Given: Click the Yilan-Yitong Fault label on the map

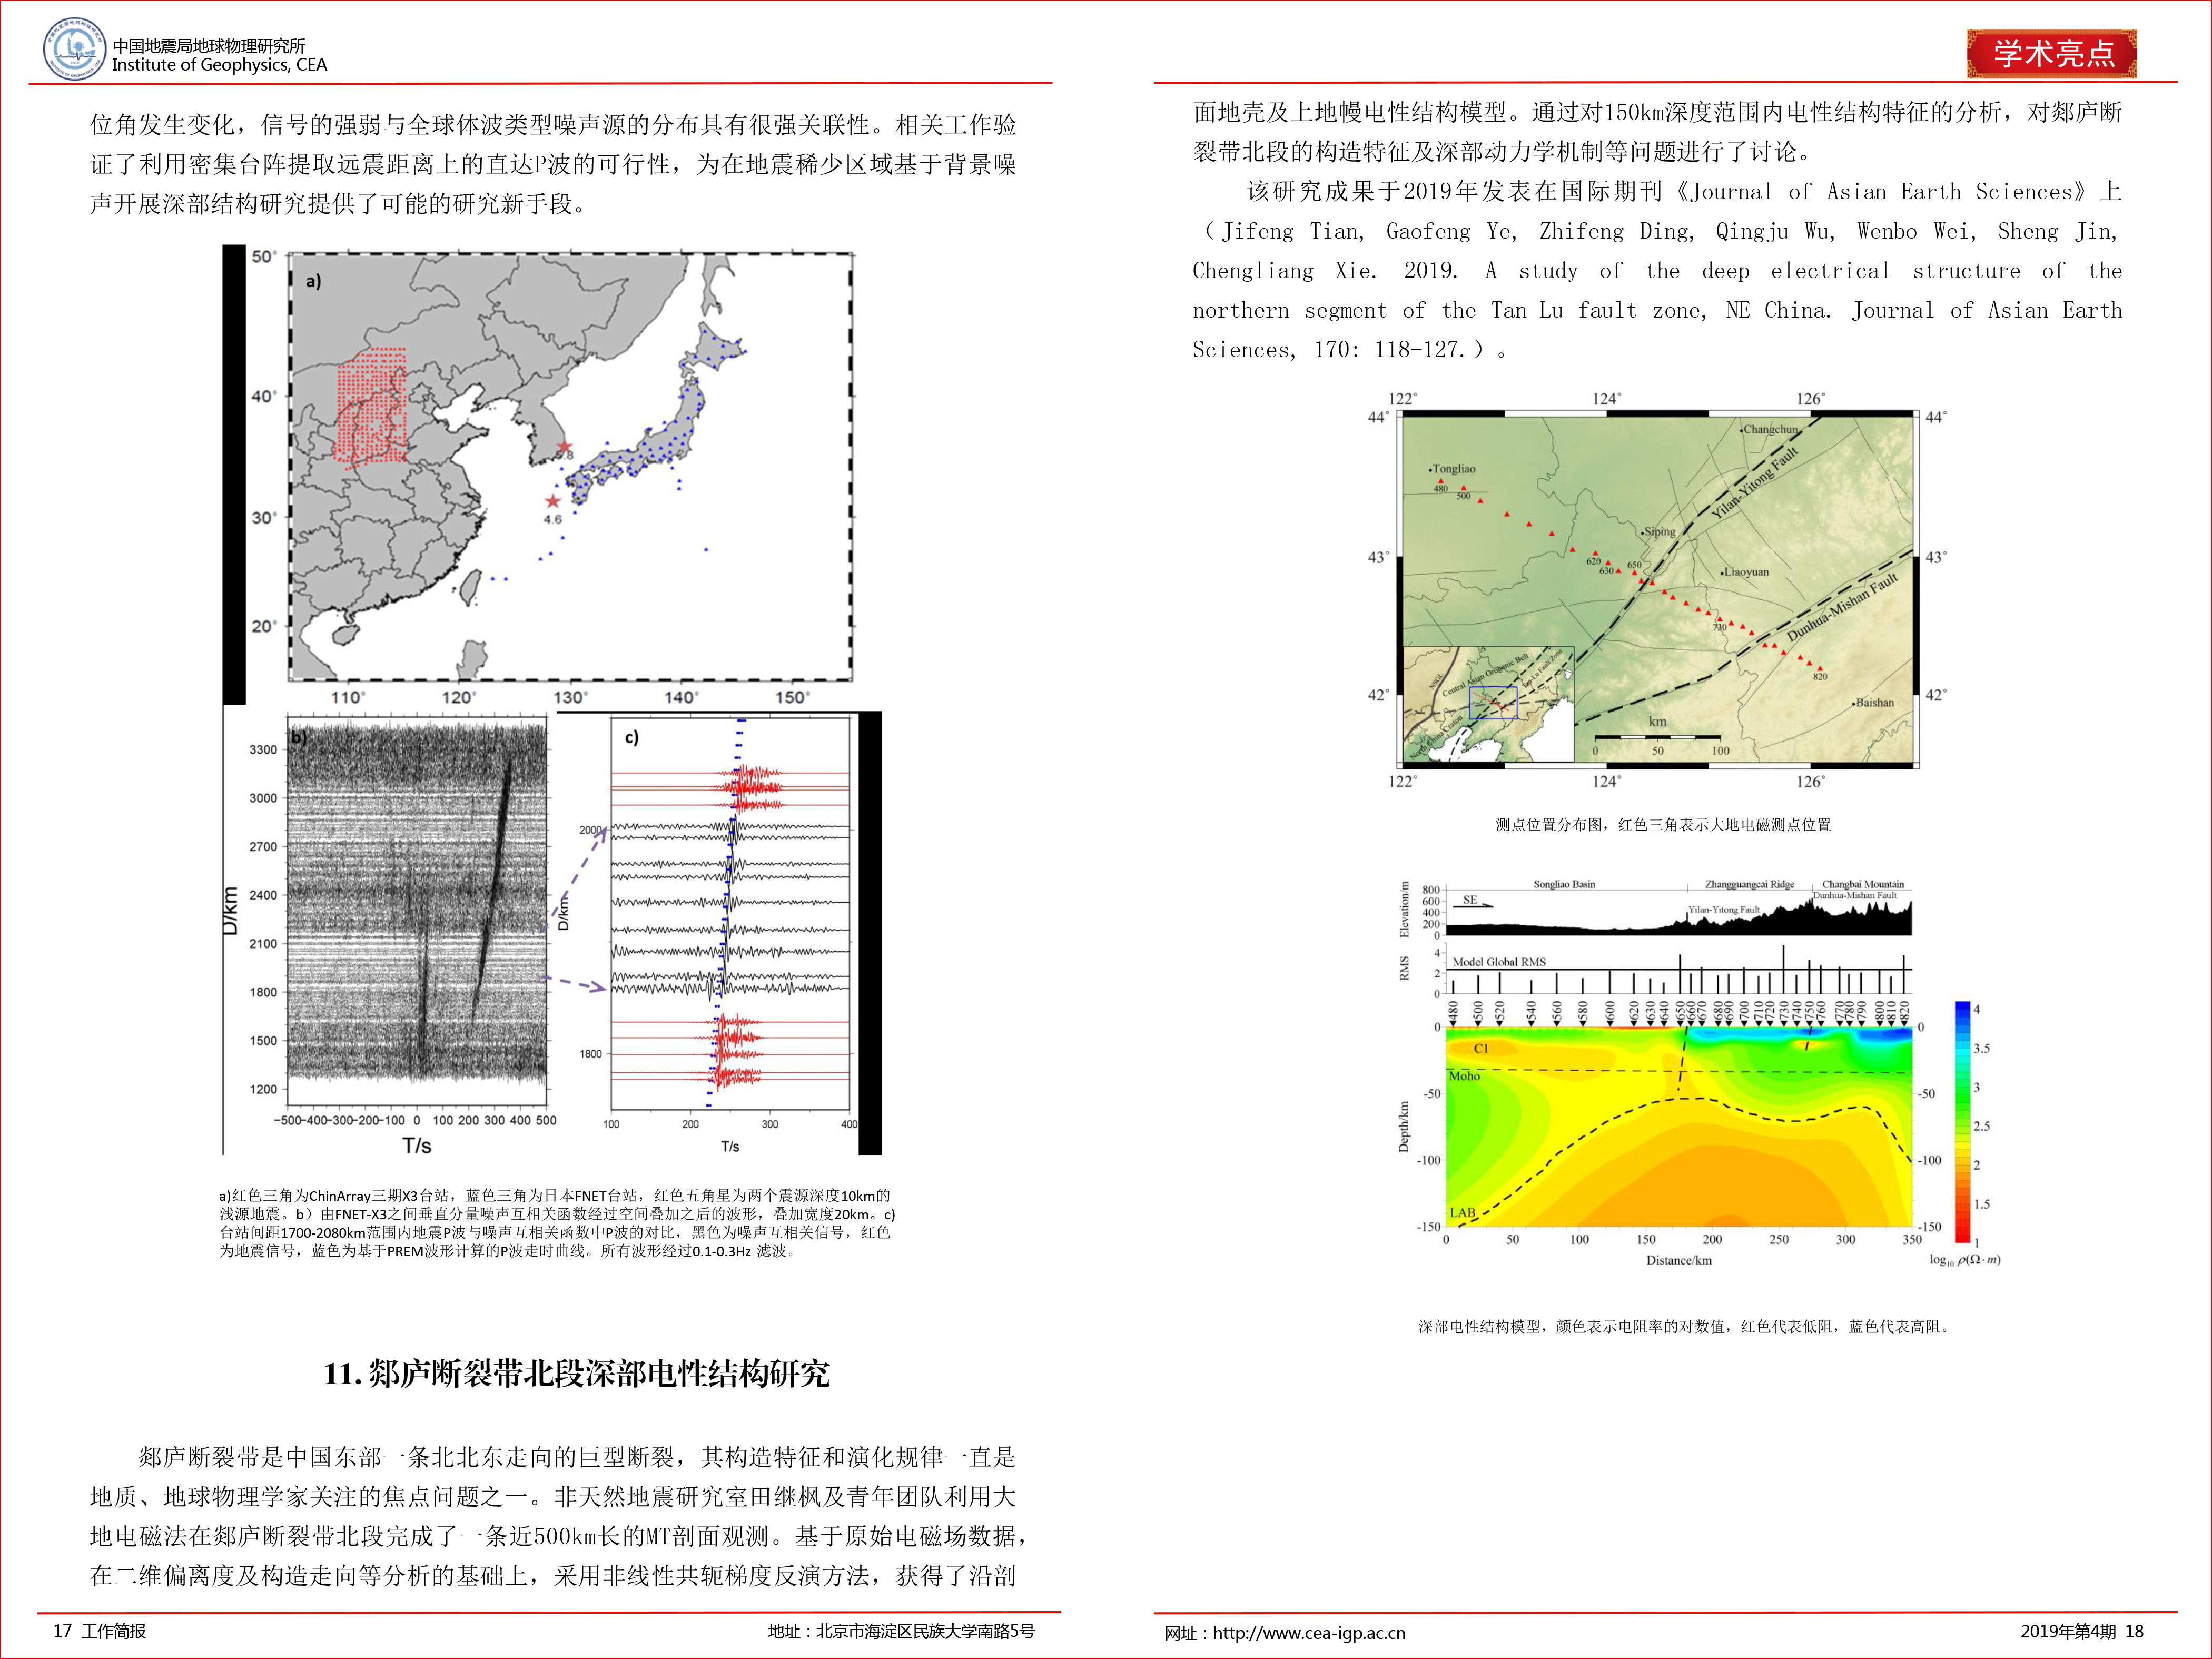Looking at the screenshot, I should [x=1756, y=483].
